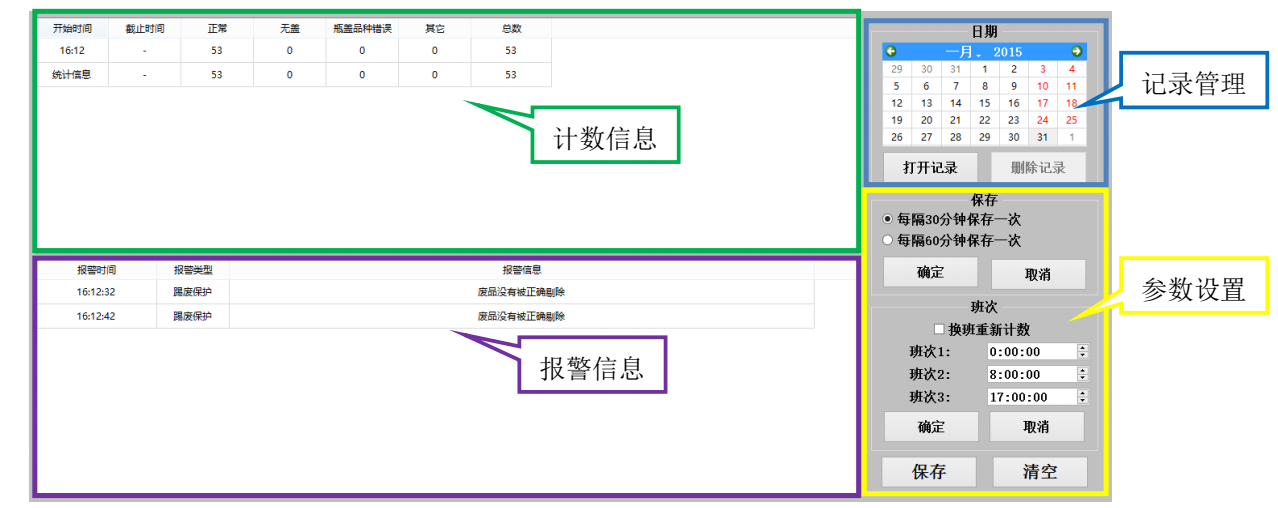Enable the 换班重新计数 checkbox

coord(939,329)
